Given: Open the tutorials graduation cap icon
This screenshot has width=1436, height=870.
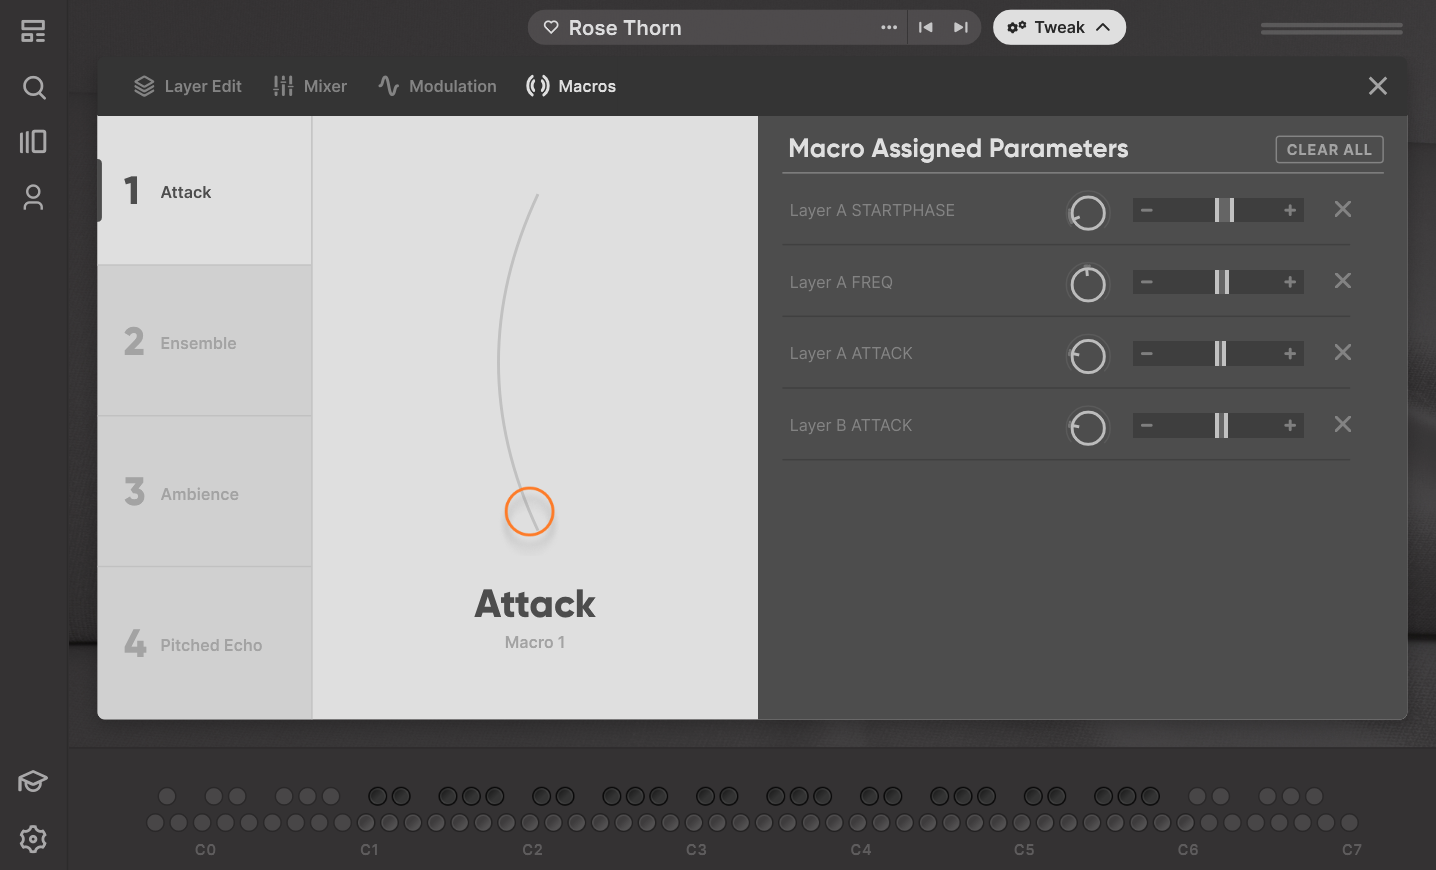Looking at the screenshot, I should coord(33,781).
